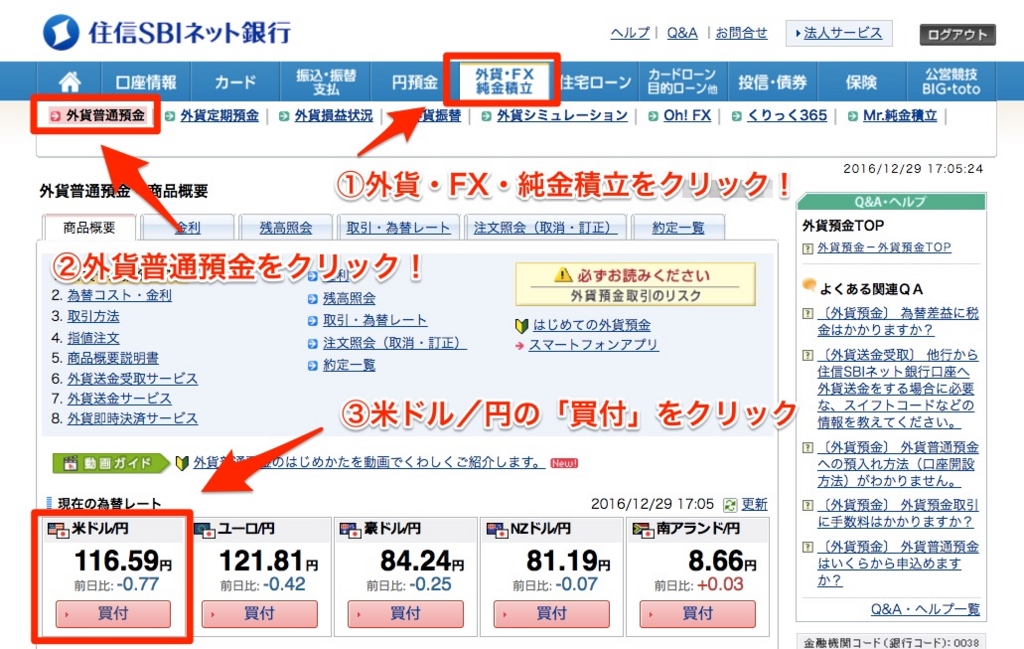Image resolution: width=1024 pixels, height=649 pixels.
Task: Open 保険 menu
Action: click(x=861, y=82)
